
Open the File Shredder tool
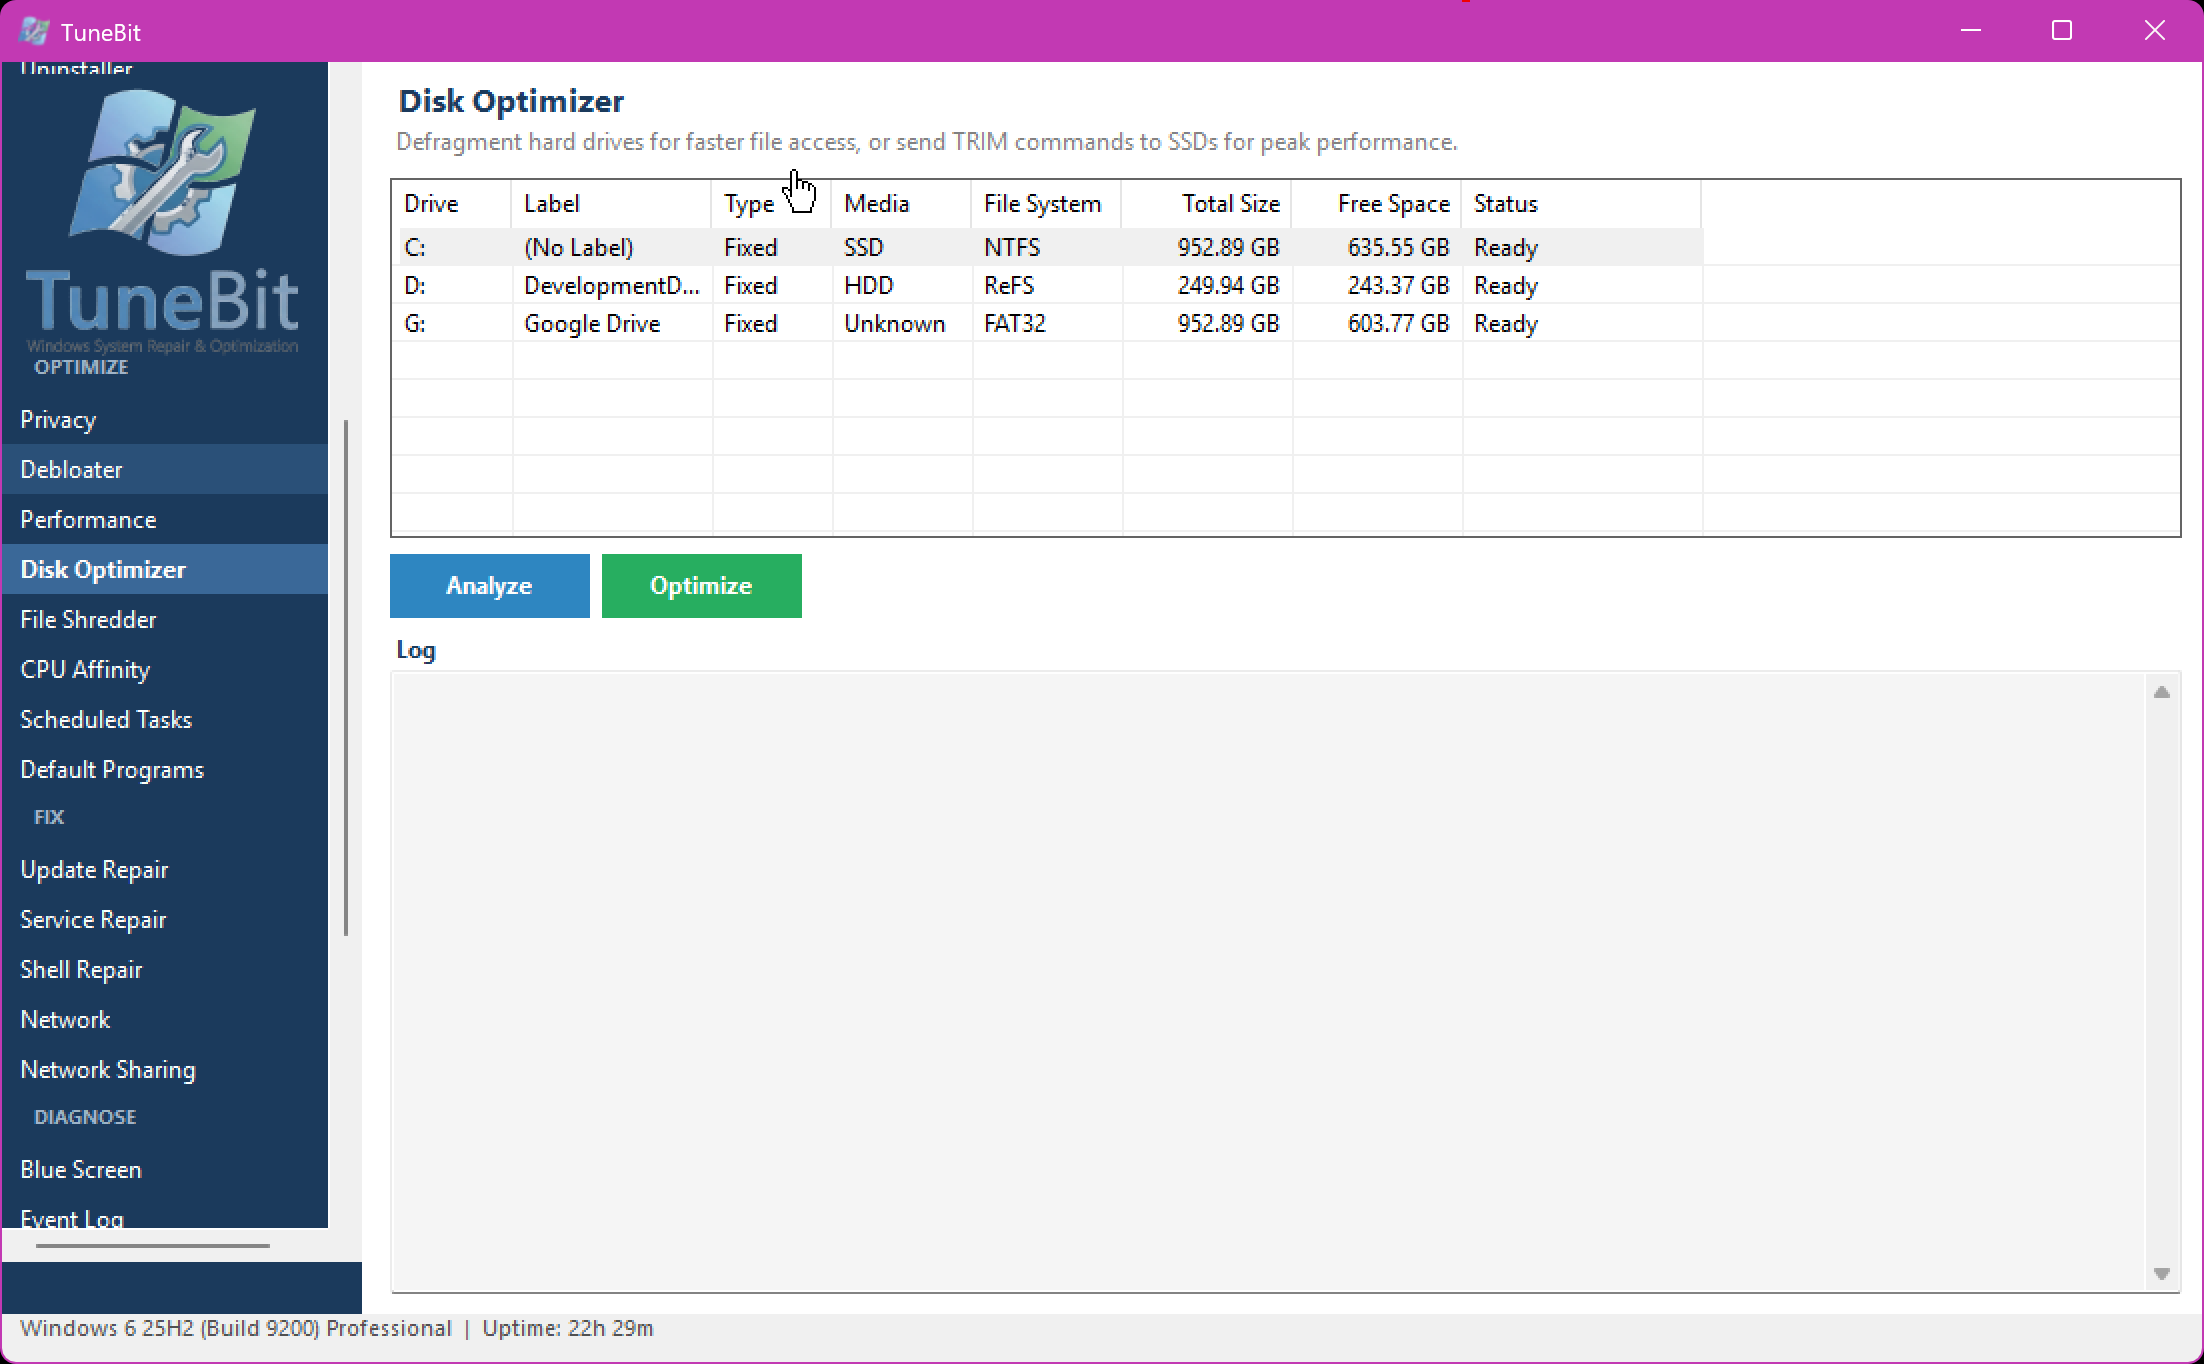pyautogui.click(x=164, y=619)
